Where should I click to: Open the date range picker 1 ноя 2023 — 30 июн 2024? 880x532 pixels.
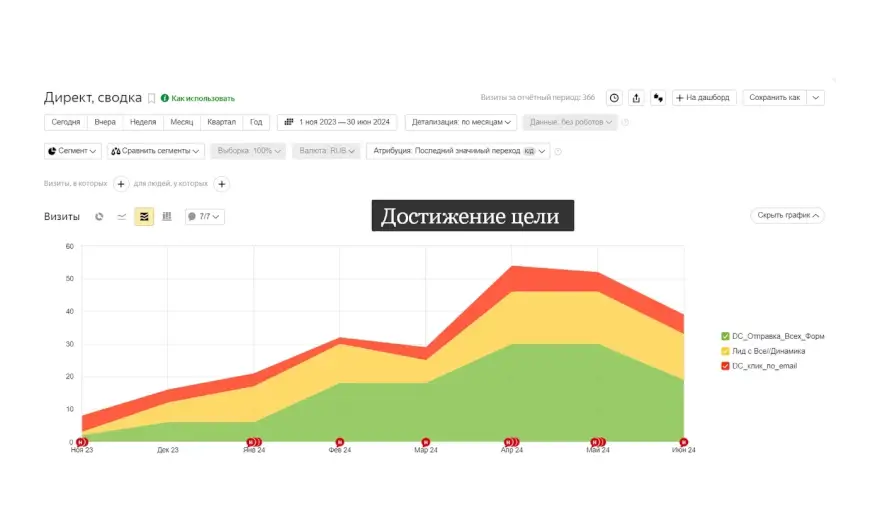click(x=337, y=122)
